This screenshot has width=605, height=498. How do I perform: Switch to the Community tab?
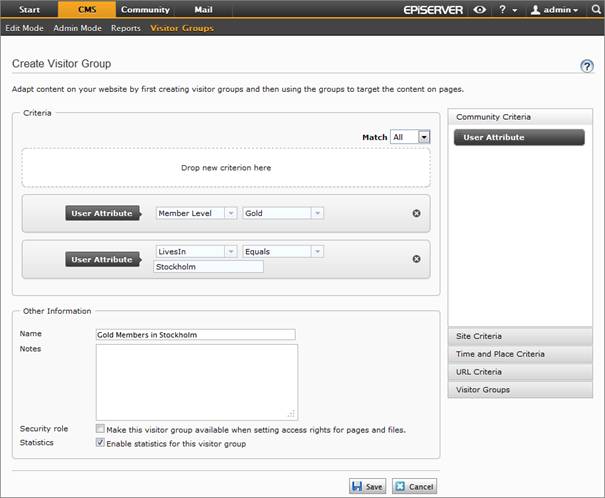pyautogui.click(x=145, y=10)
